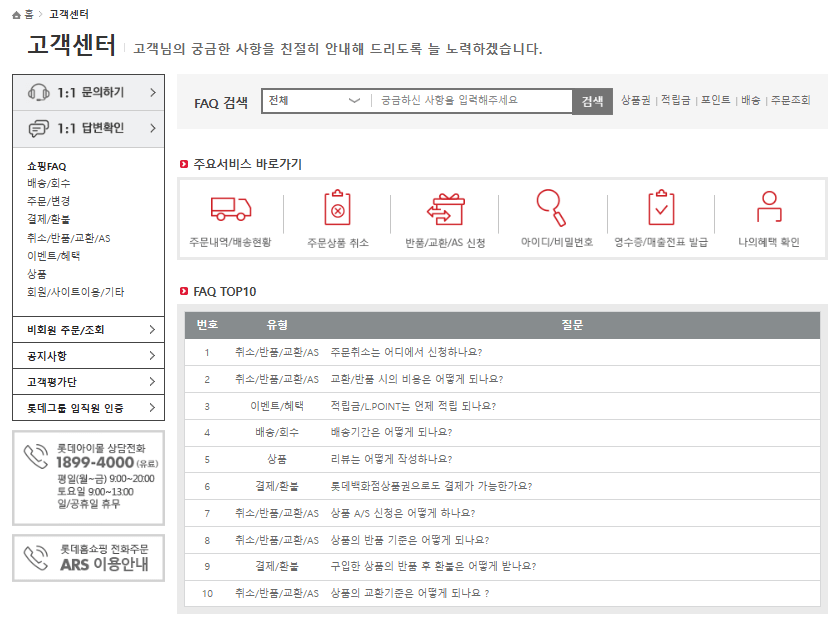The height and width of the screenshot is (623, 836).
Task: Expand the 고객평가단 chevron
Action: 152,382
